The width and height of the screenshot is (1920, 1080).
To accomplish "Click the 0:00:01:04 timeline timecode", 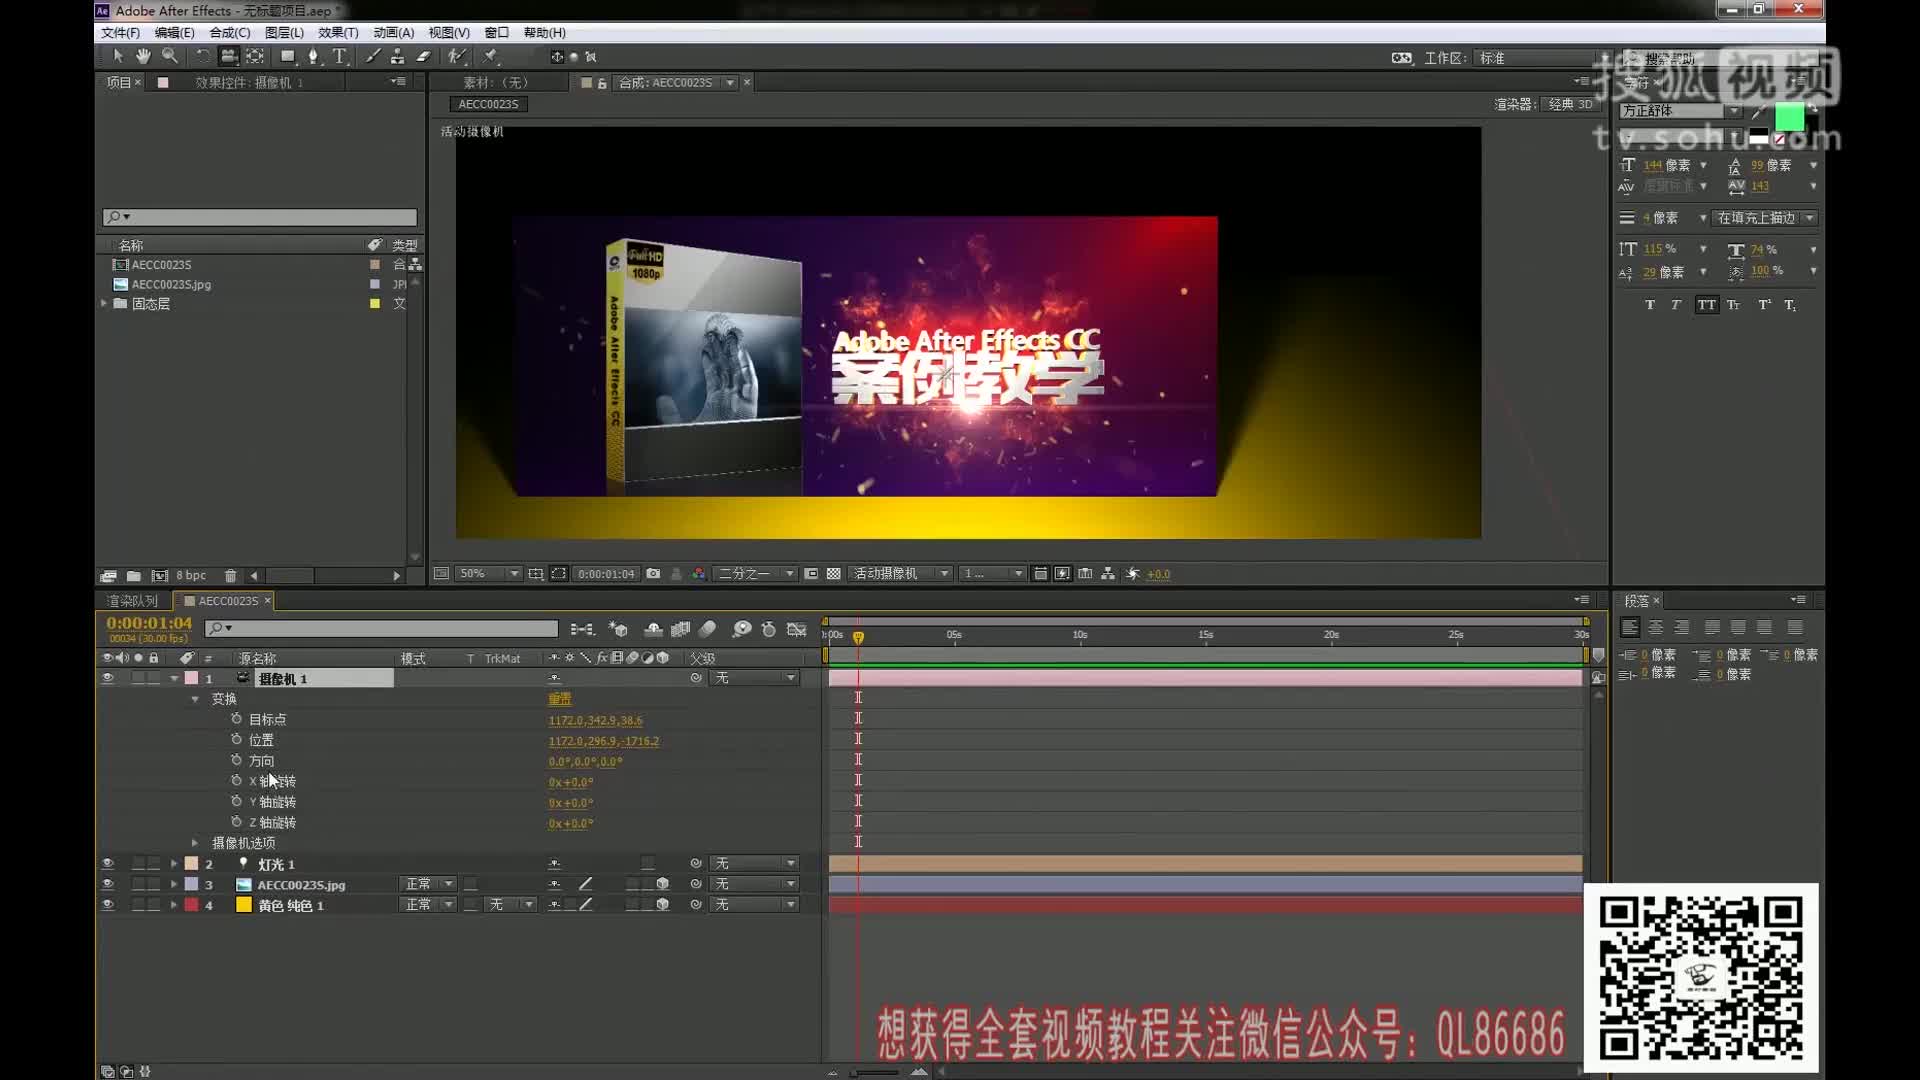I will point(149,623).
